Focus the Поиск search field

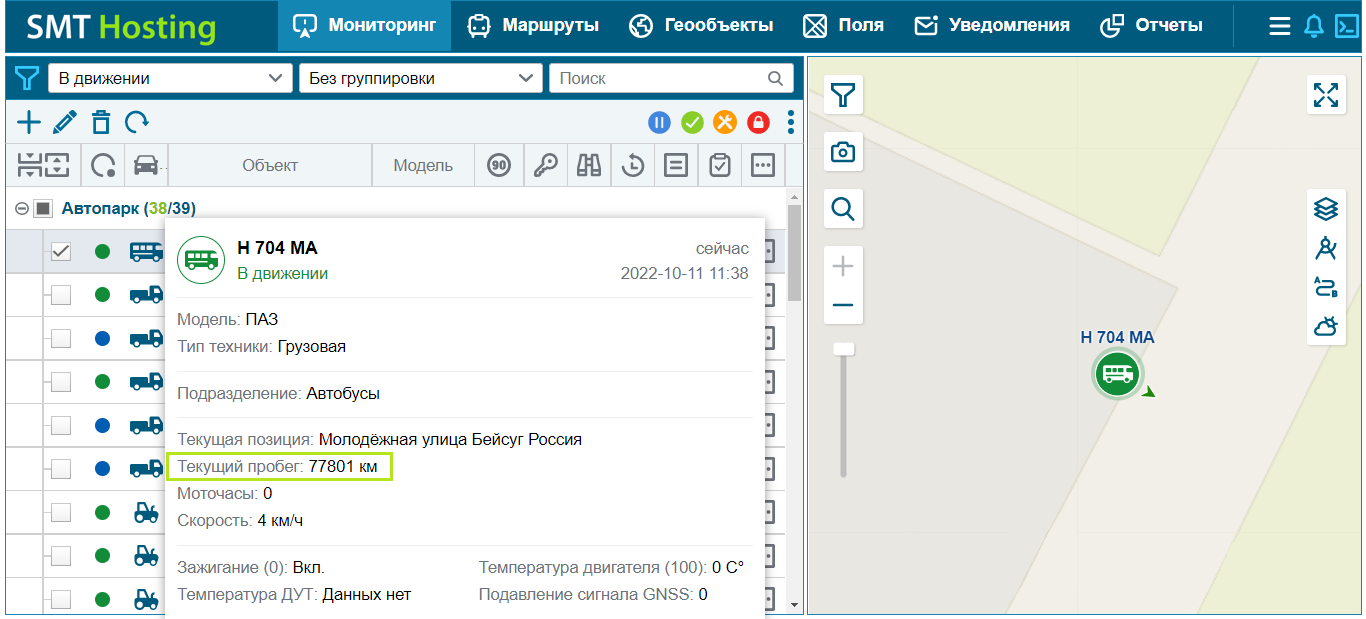[x=671, y=78]
